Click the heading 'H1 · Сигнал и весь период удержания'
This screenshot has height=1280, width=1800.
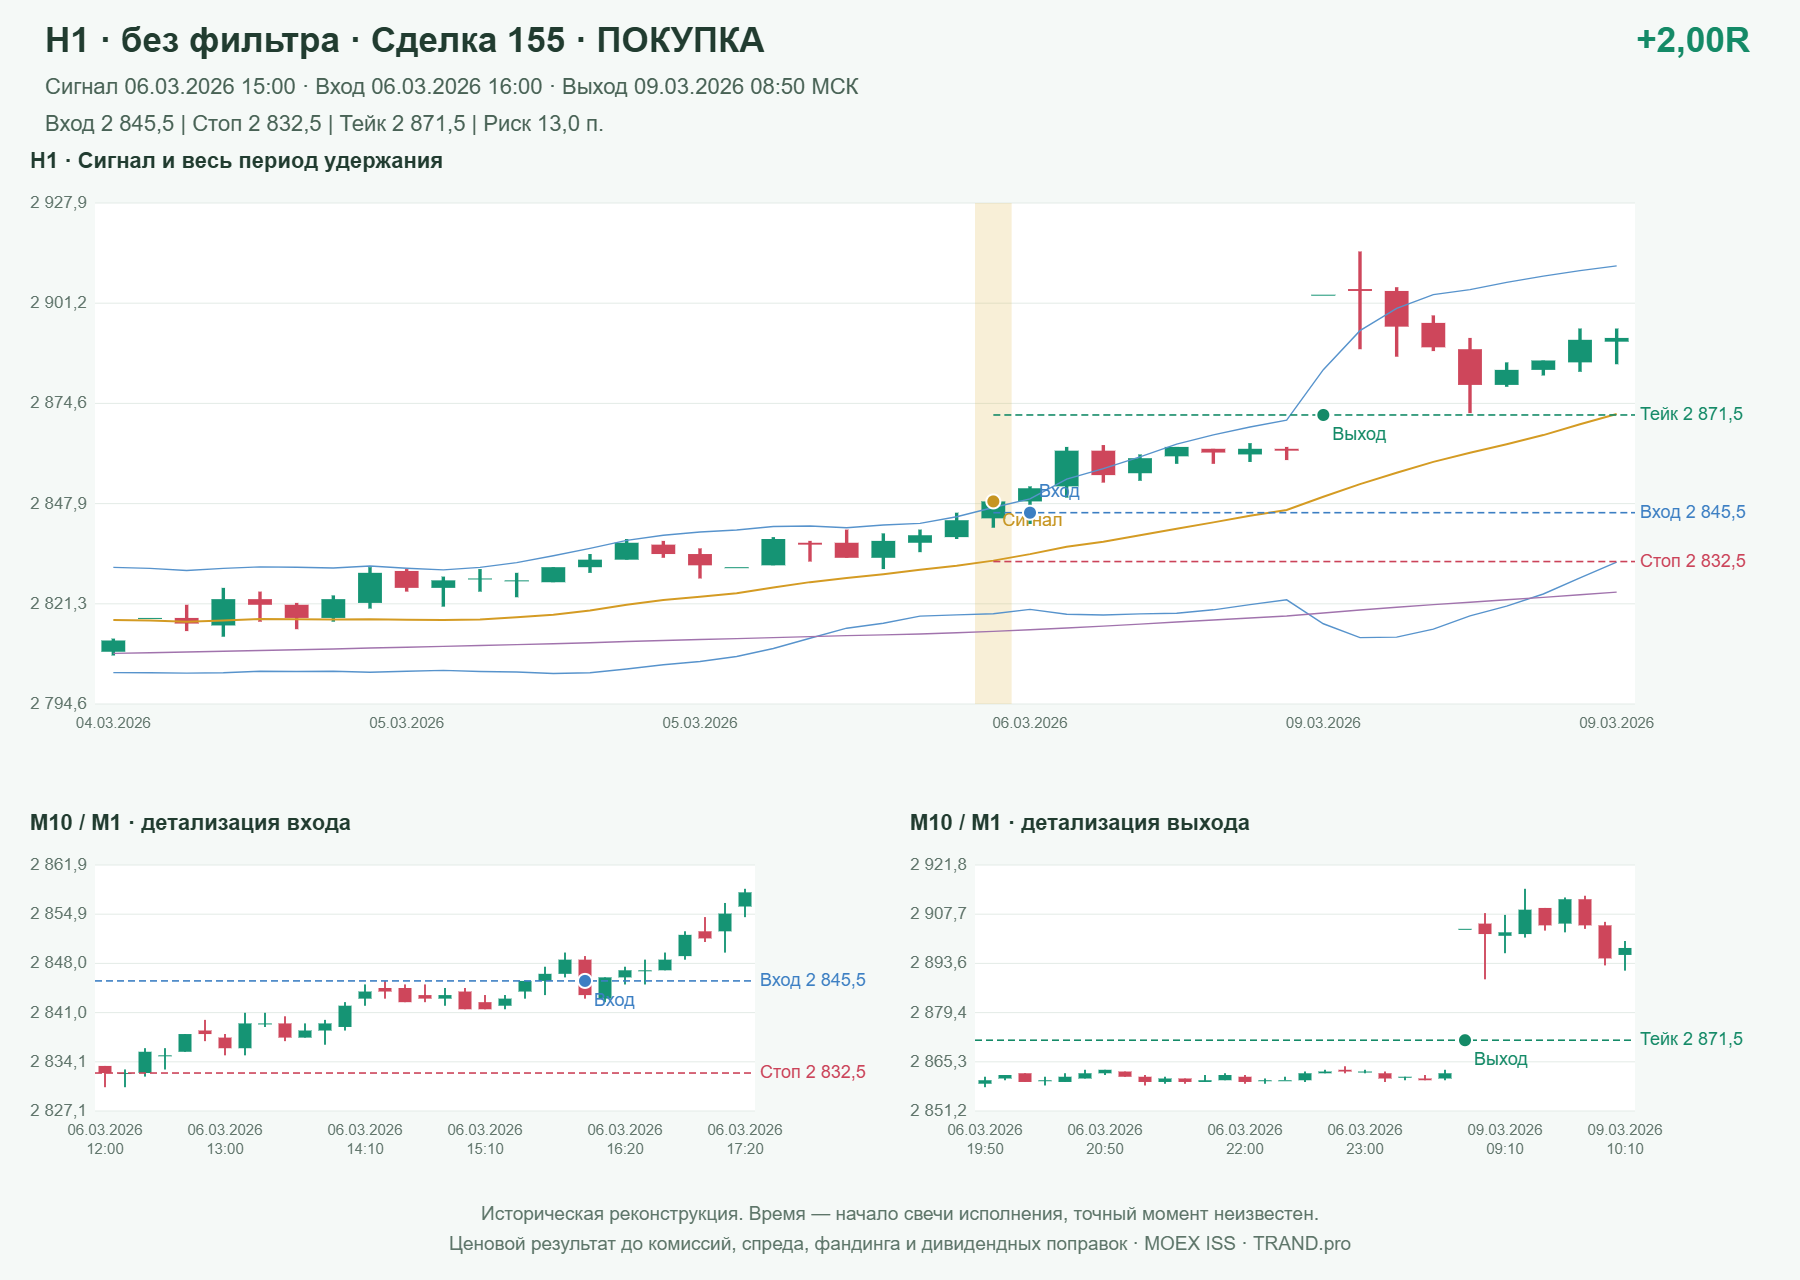click(236, 161)
